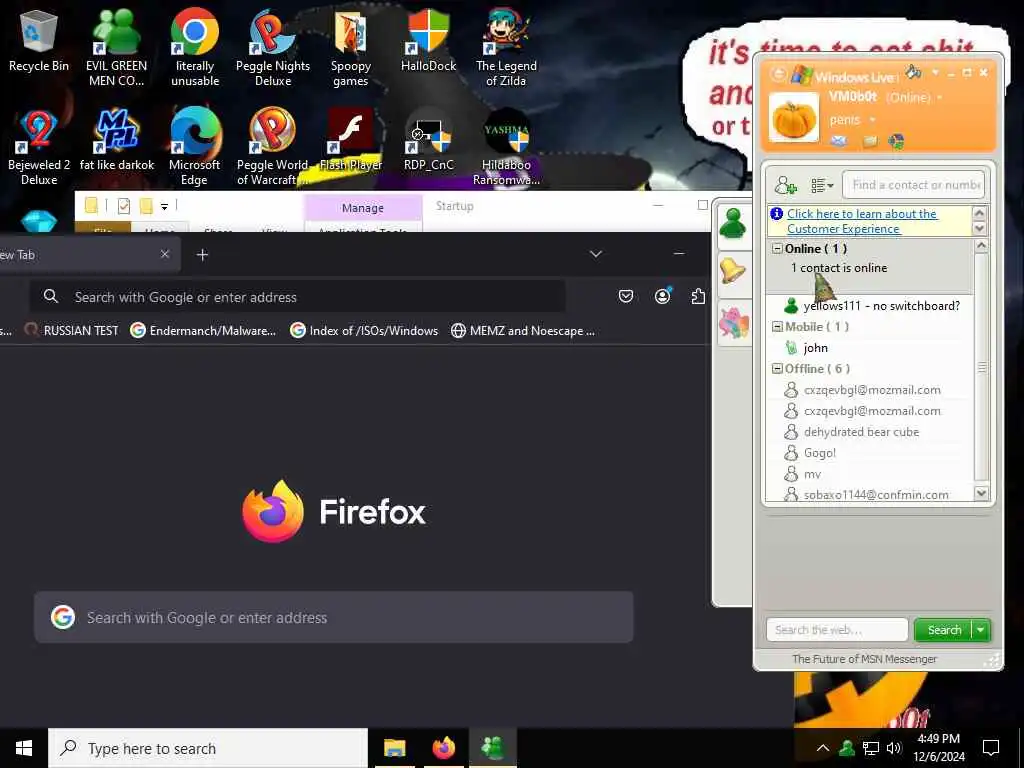Screen dimensions: 1024x768
Task: Open the Messenger show menu dropdown arrow
Action: pyautogui.click(x=935, y=72)
